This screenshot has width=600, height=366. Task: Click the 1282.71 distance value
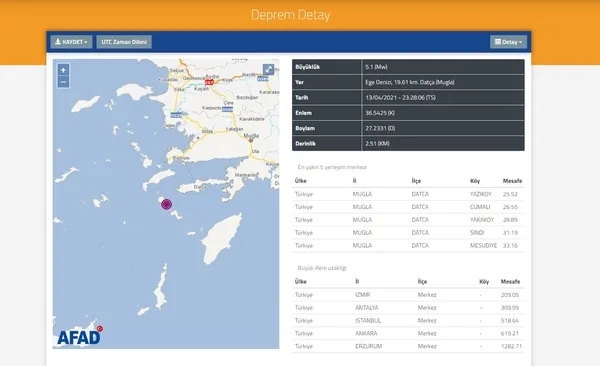[x=511, y=346]
